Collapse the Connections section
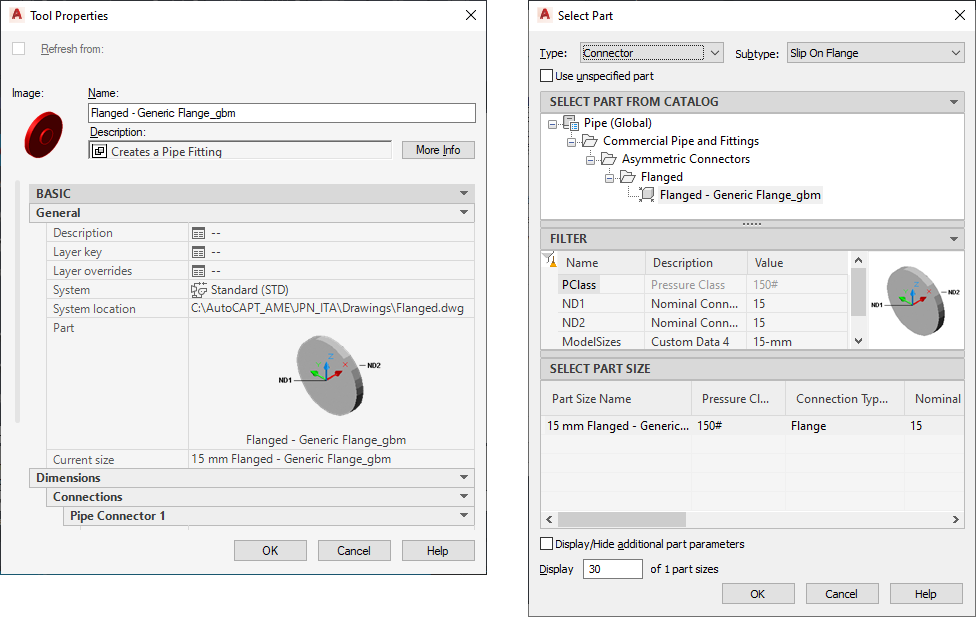Viewport: 976px width, 617px height. click(464, 497)
